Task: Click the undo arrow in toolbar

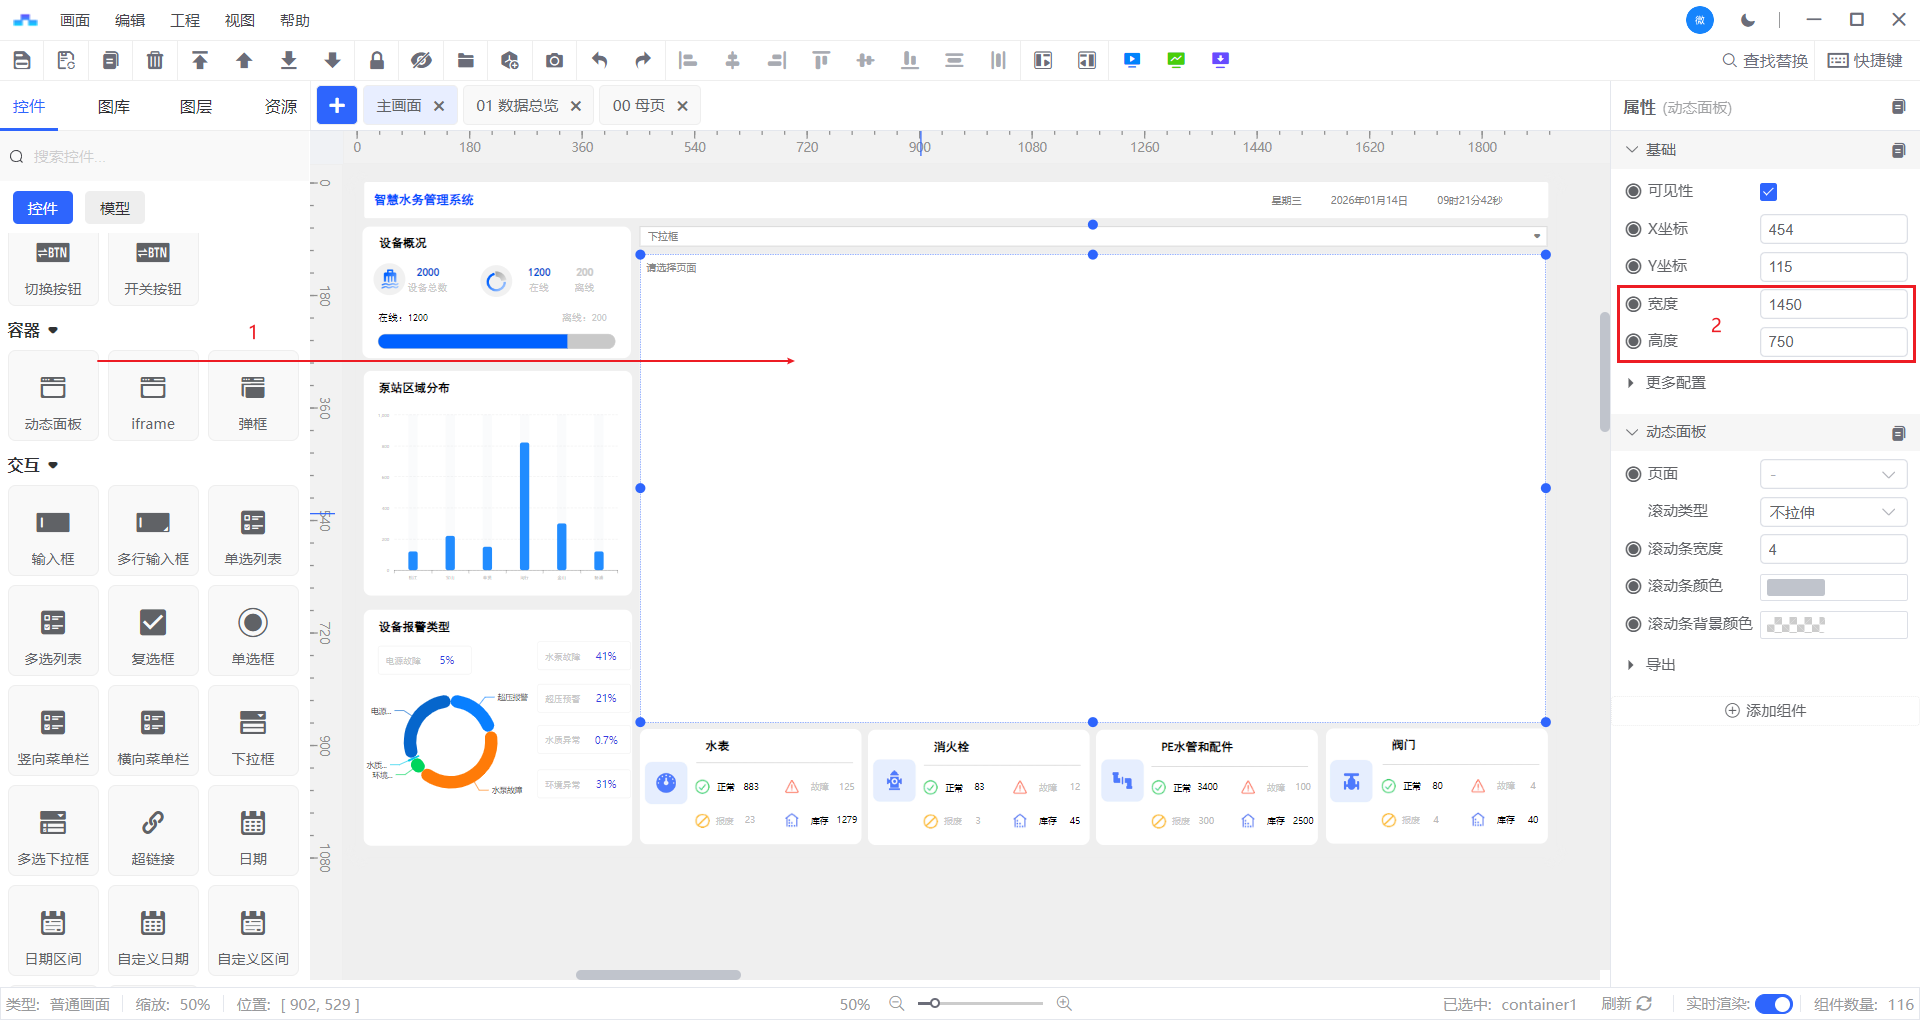Action: coord(599,60)
